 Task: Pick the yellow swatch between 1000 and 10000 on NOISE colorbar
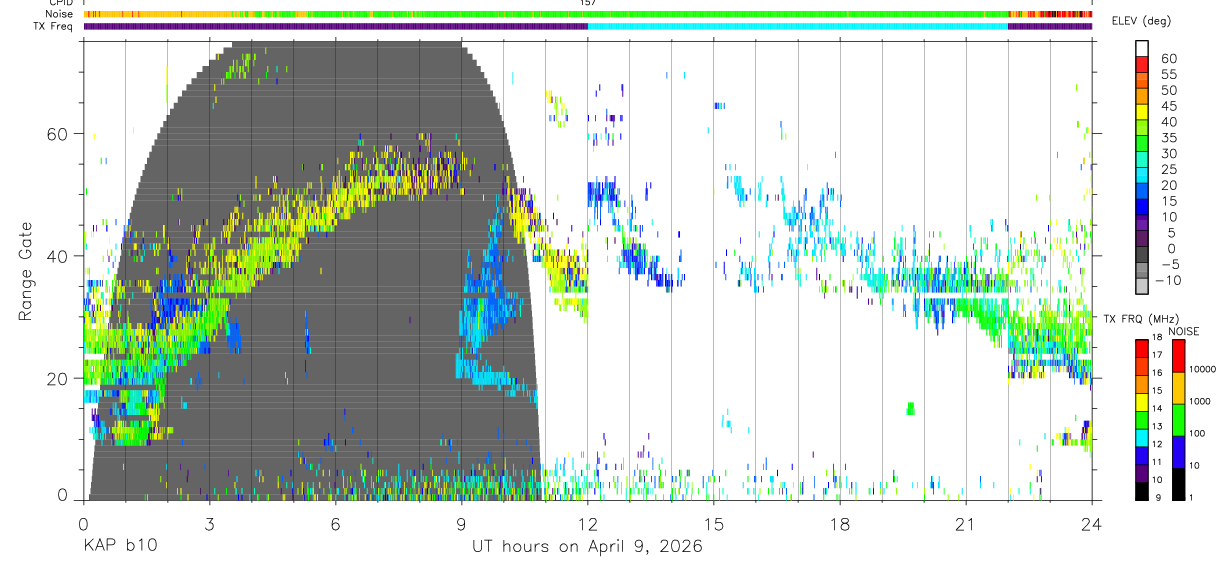pyautogui.click(x=1180, y=387)
